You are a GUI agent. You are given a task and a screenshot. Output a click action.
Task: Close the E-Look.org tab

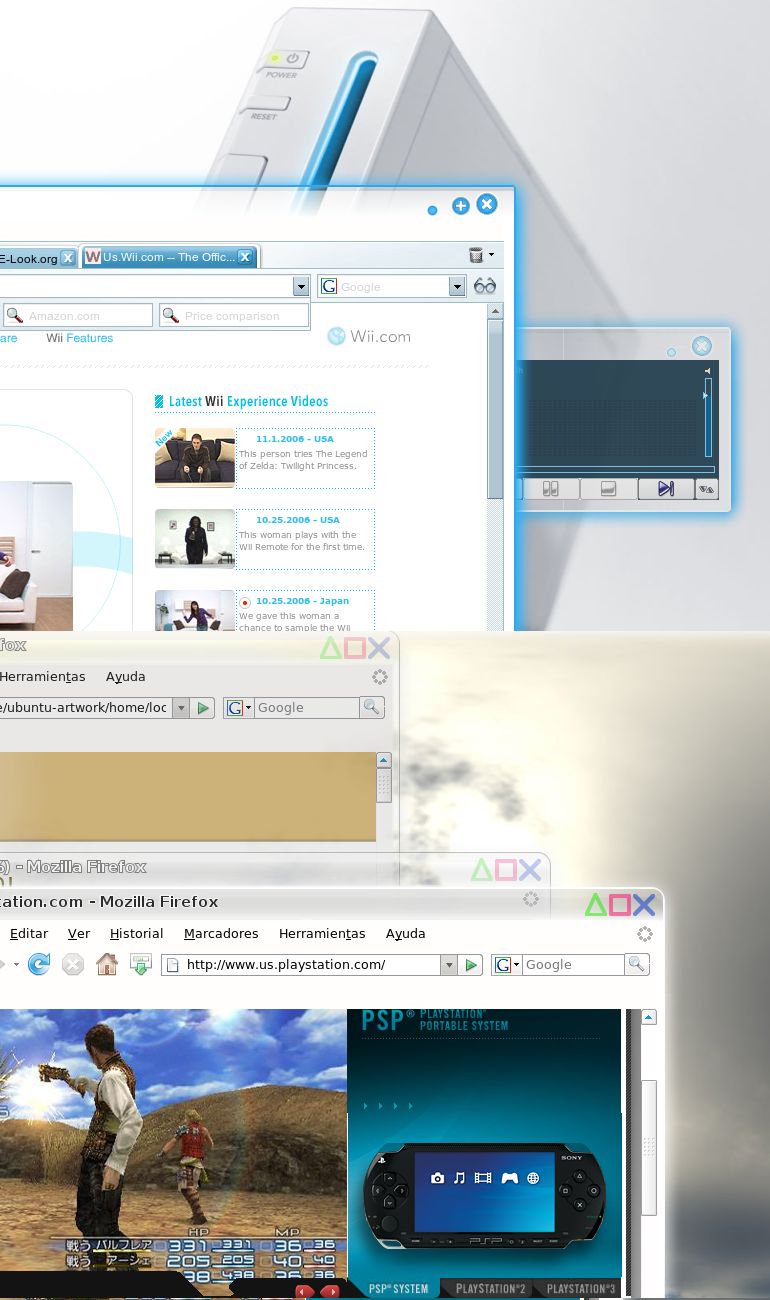tap(67, 258)
